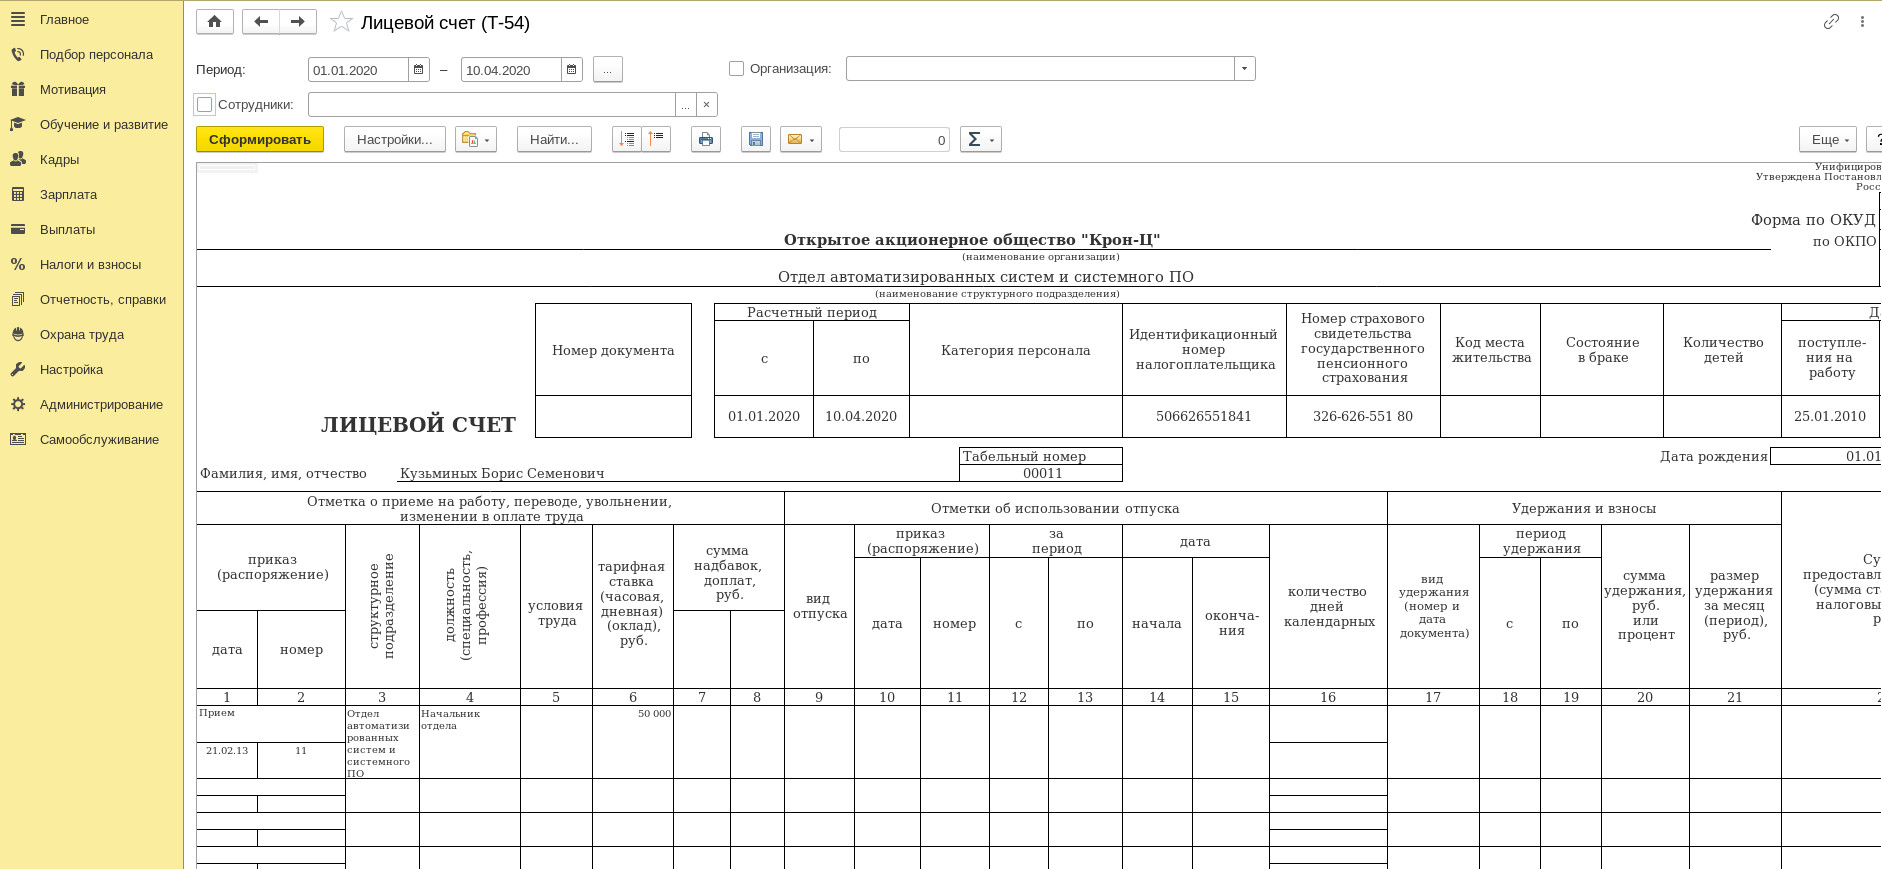1882x869 pixels.
Task: Get link to report icon
Action: (1831, 22)
